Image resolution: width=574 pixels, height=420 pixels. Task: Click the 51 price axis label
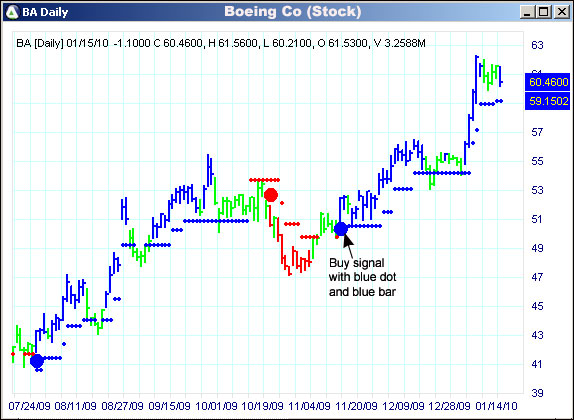537,219
